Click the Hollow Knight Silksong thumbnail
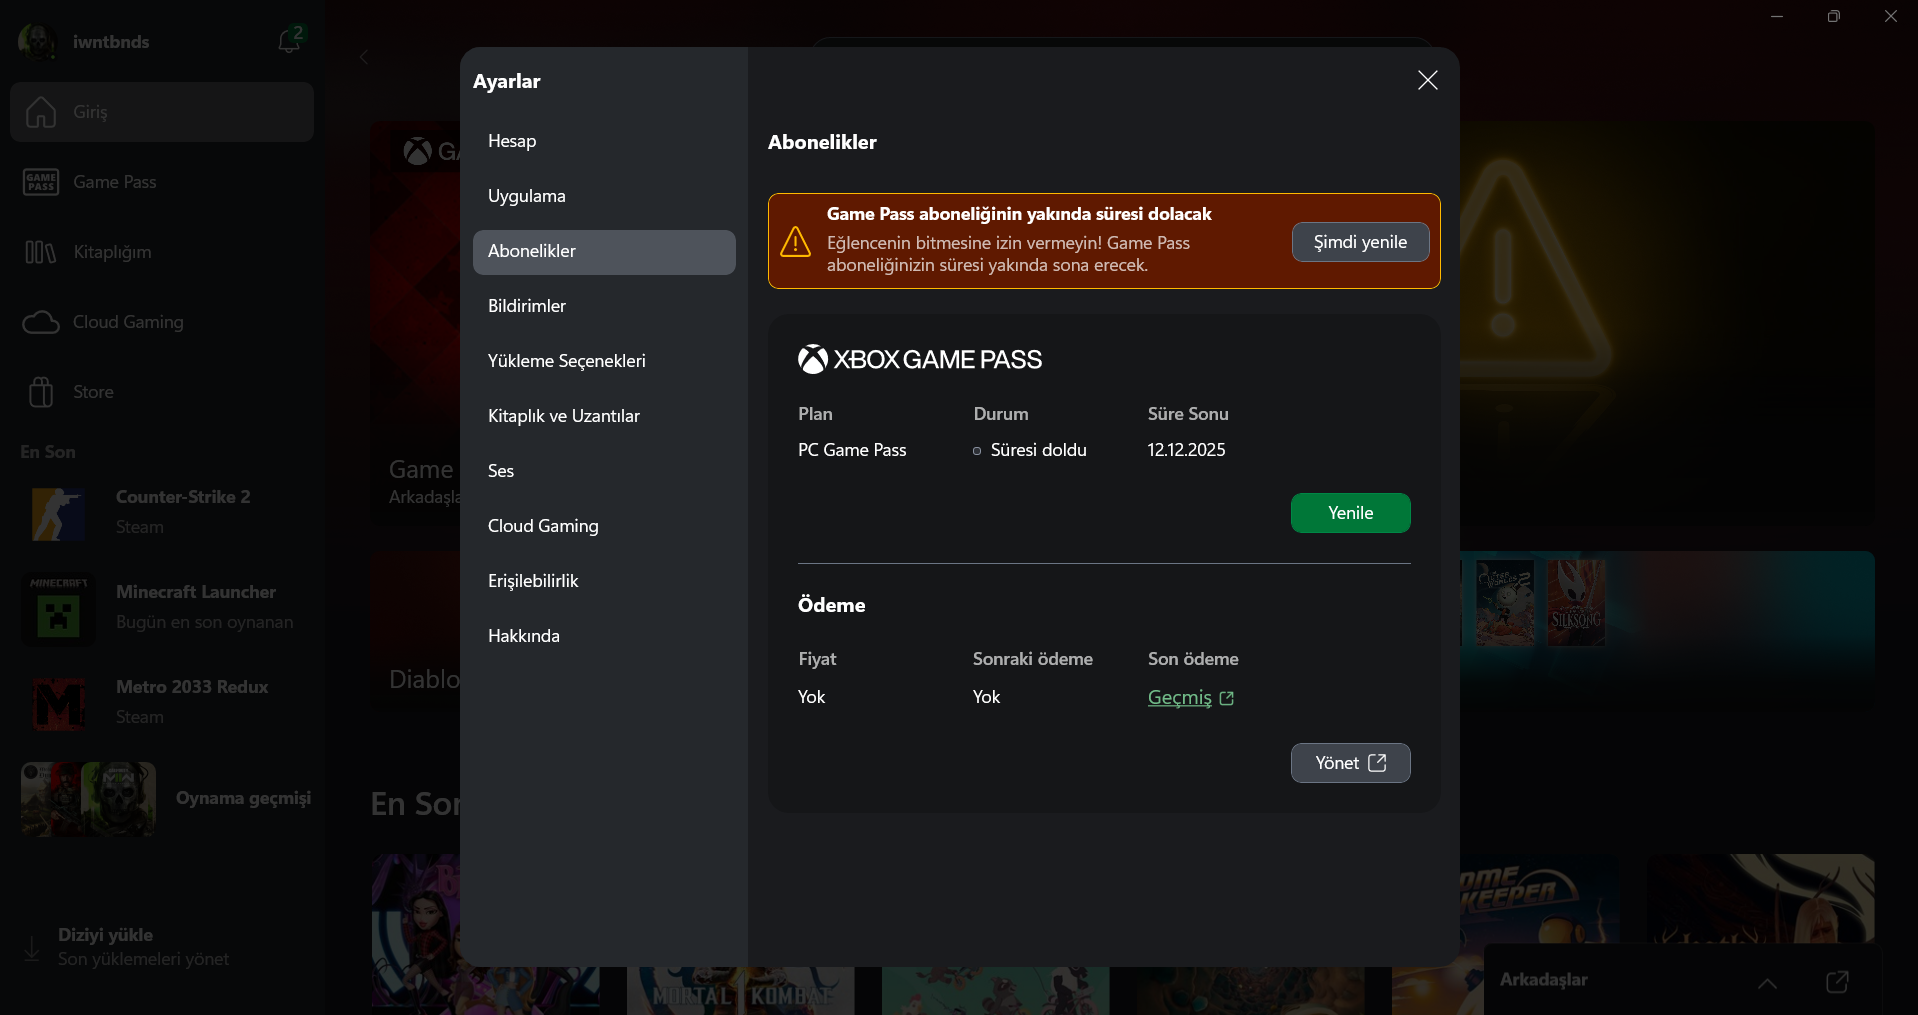 [1576, 602]
